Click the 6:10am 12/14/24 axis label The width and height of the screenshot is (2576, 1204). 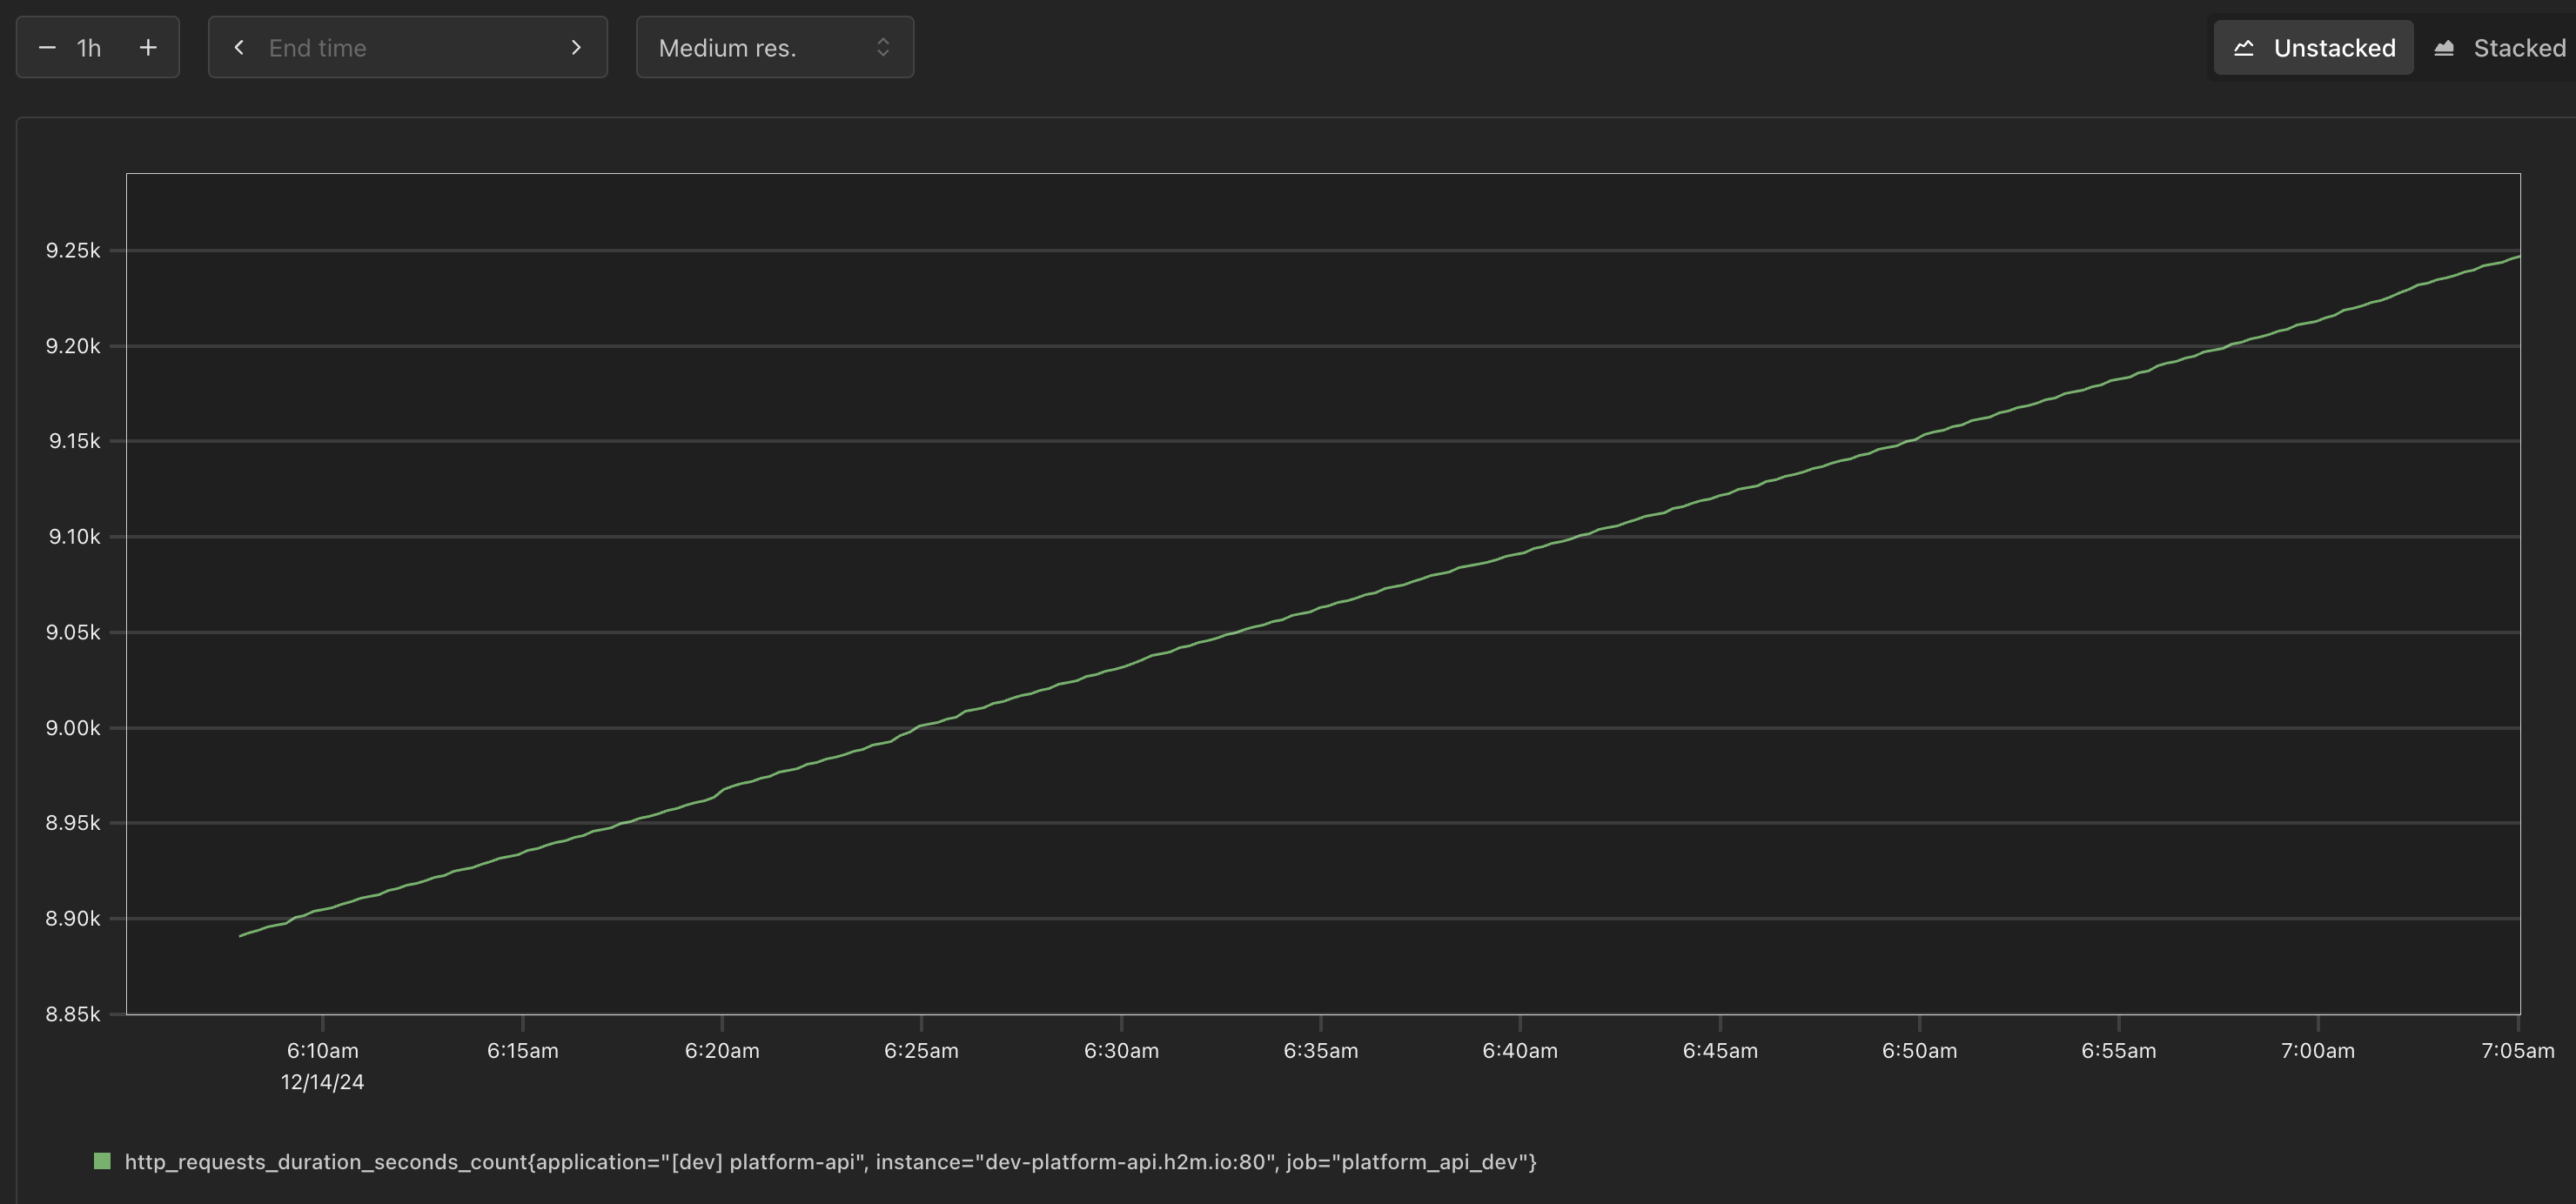[322, 1064]
